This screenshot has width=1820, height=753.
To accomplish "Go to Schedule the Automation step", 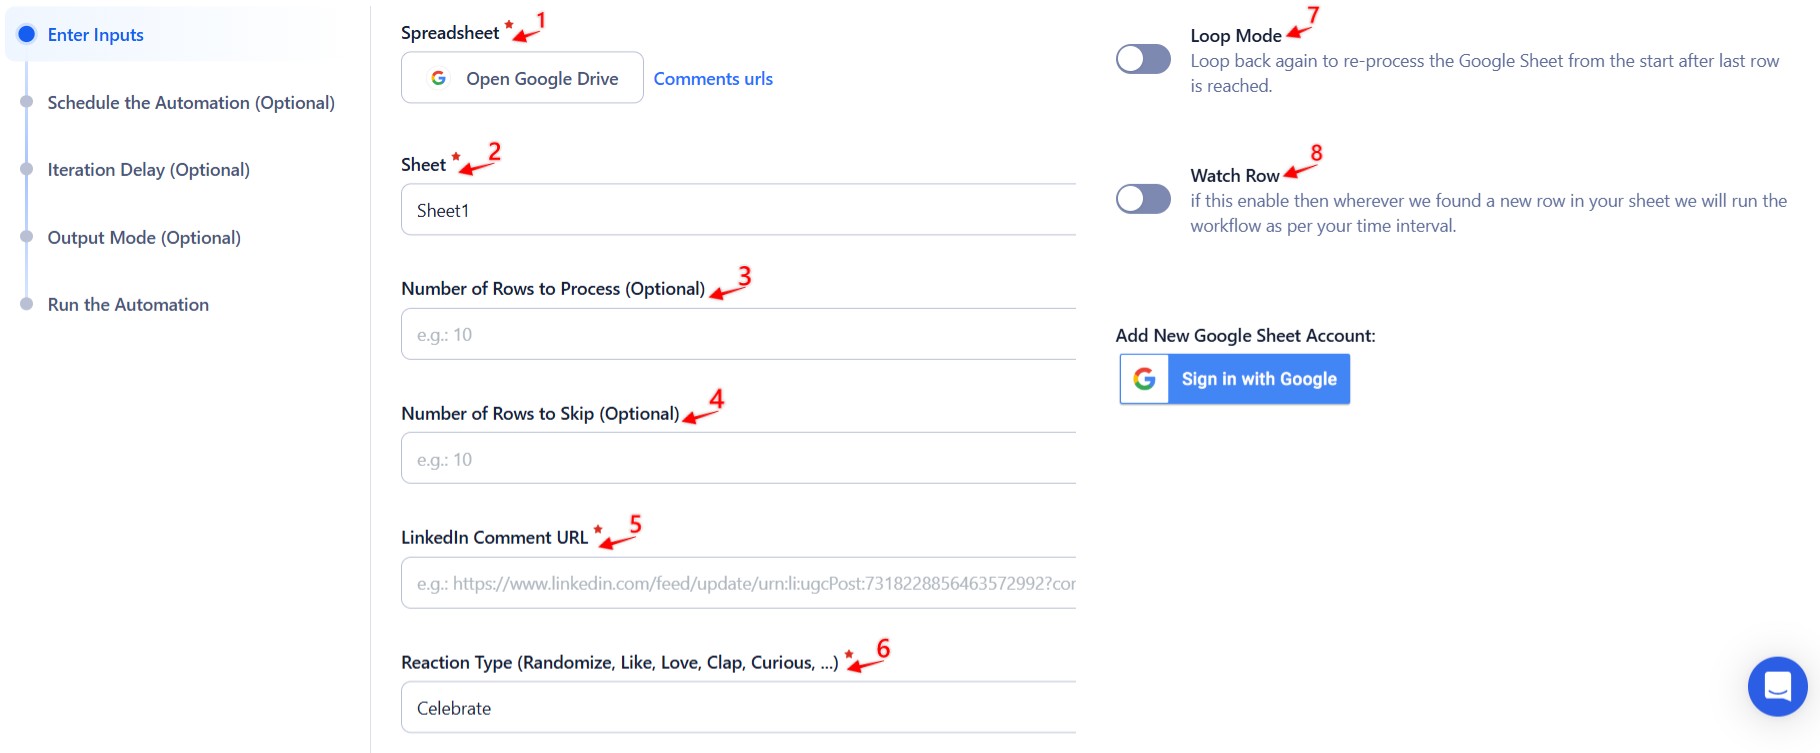I will (x=191, y=102).
